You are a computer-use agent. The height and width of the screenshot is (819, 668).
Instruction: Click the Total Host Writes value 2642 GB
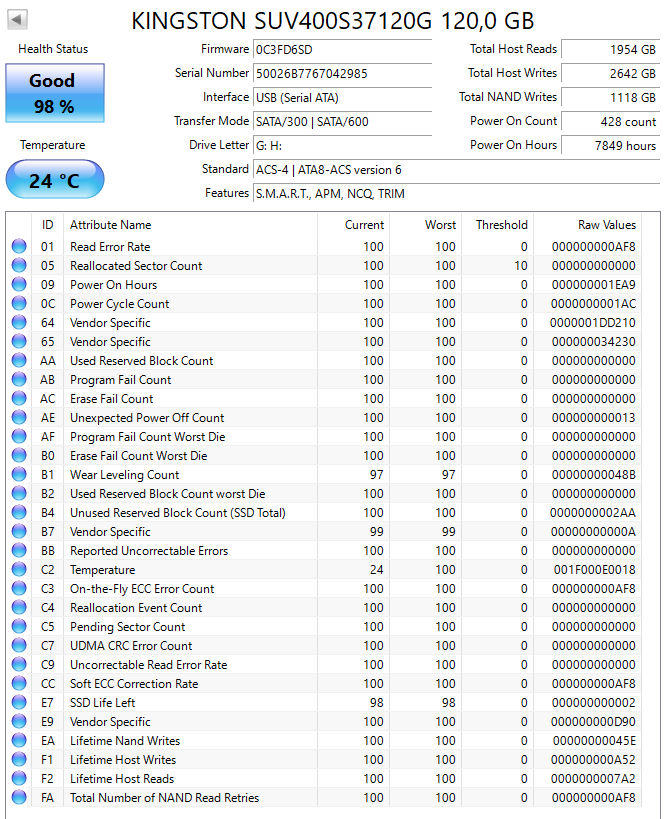[610, 74]
